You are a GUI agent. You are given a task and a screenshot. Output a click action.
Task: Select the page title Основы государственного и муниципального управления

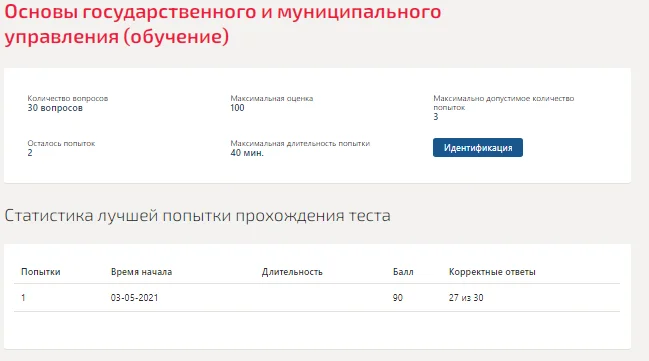223,24
